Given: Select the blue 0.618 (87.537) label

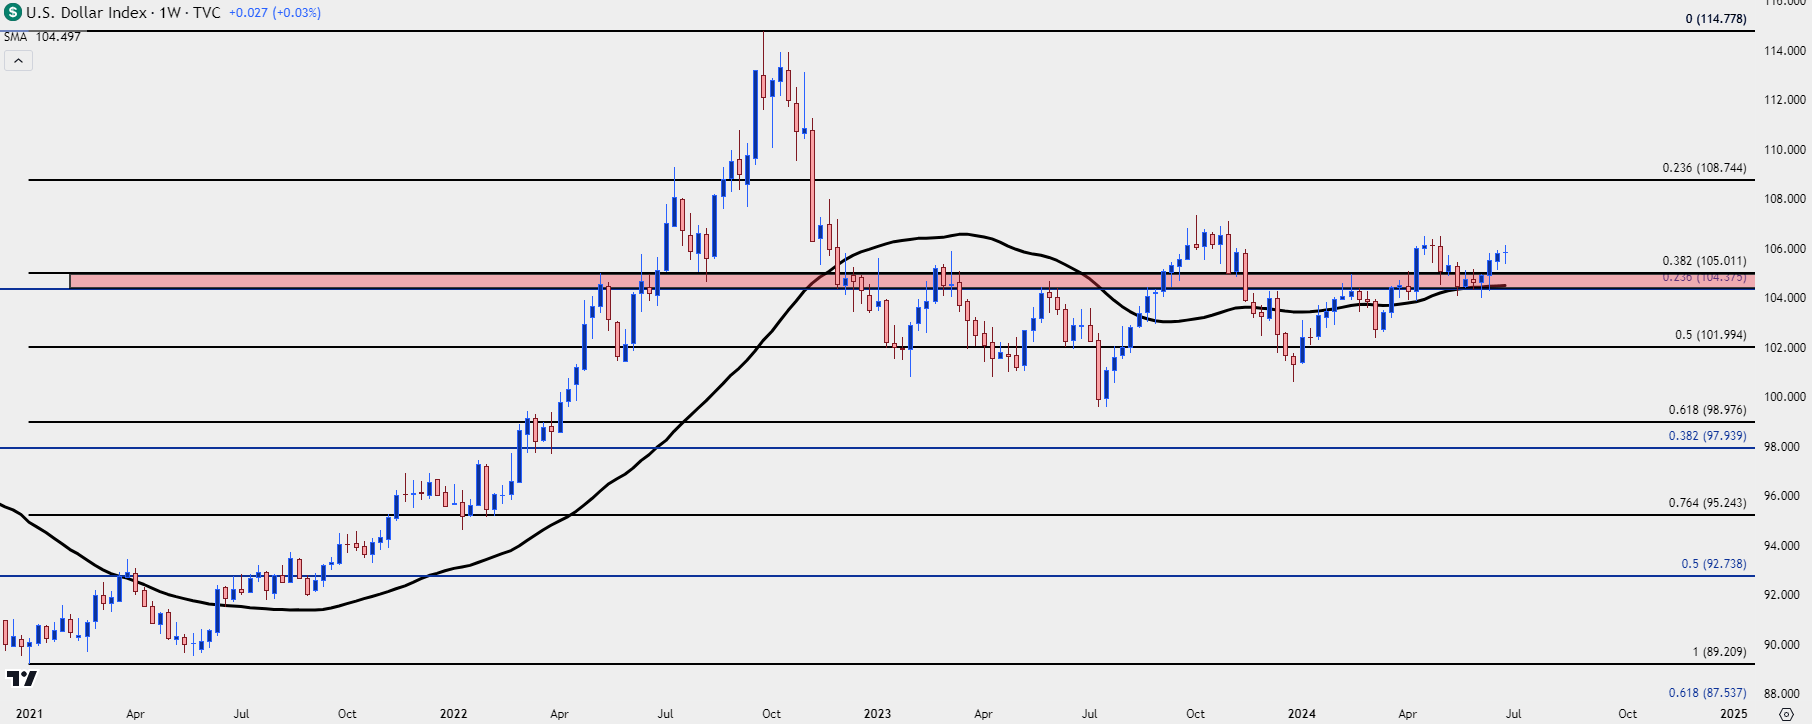Looking at the screenshot, I should (1708, 693).
